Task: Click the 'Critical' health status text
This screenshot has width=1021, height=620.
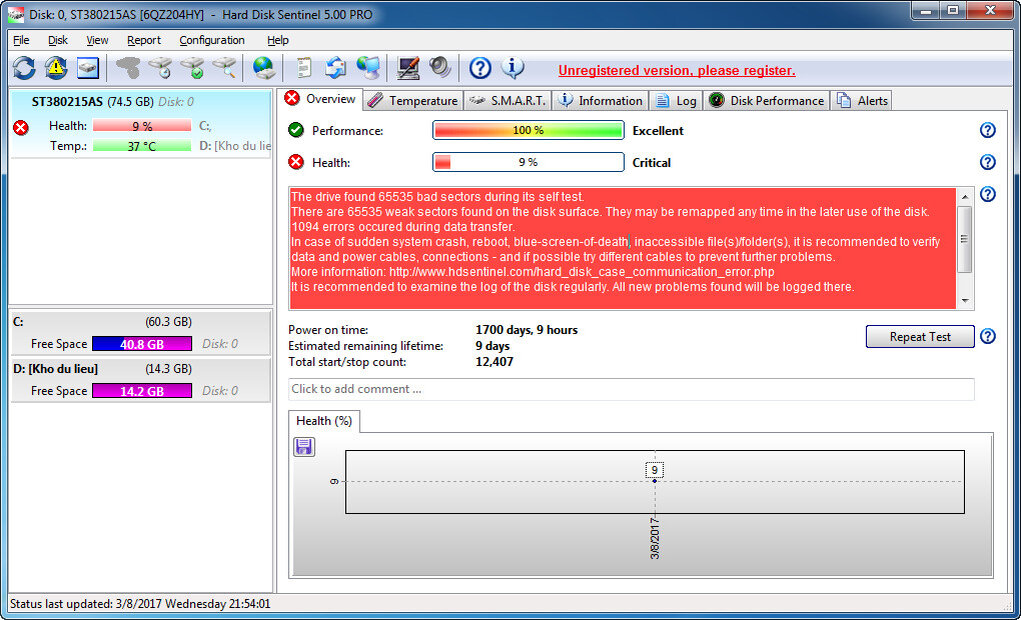Action: (651, 163)
